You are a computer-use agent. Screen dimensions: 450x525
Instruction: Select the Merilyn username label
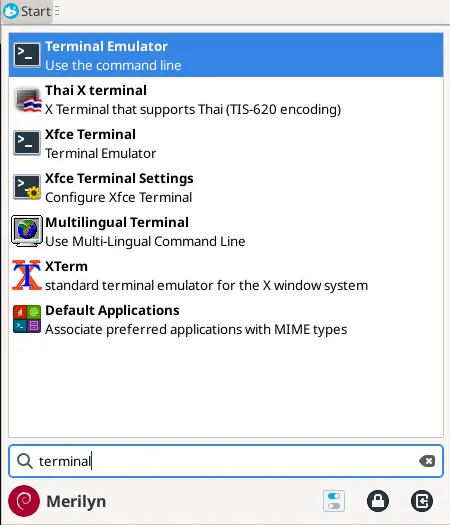76,501
